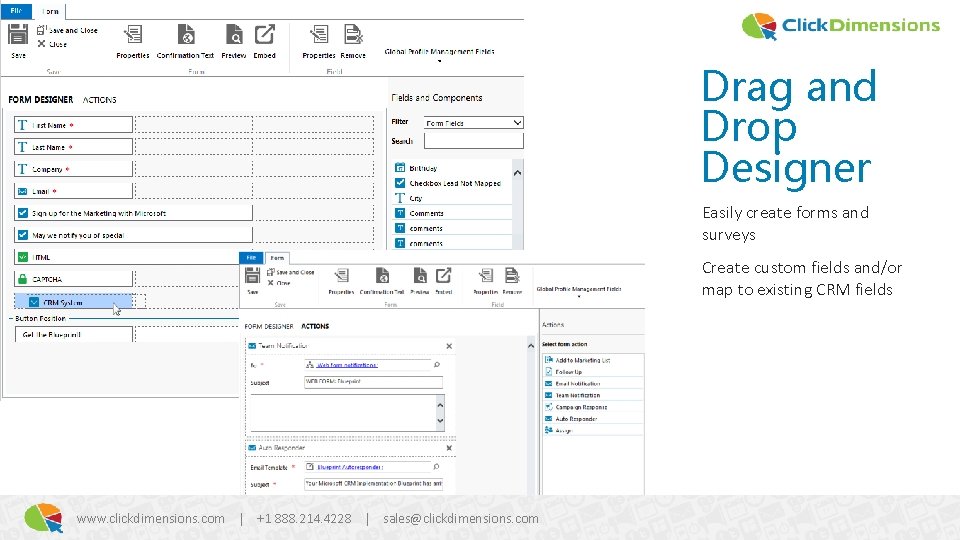Select Add to Marketing List action

(593, 360)
